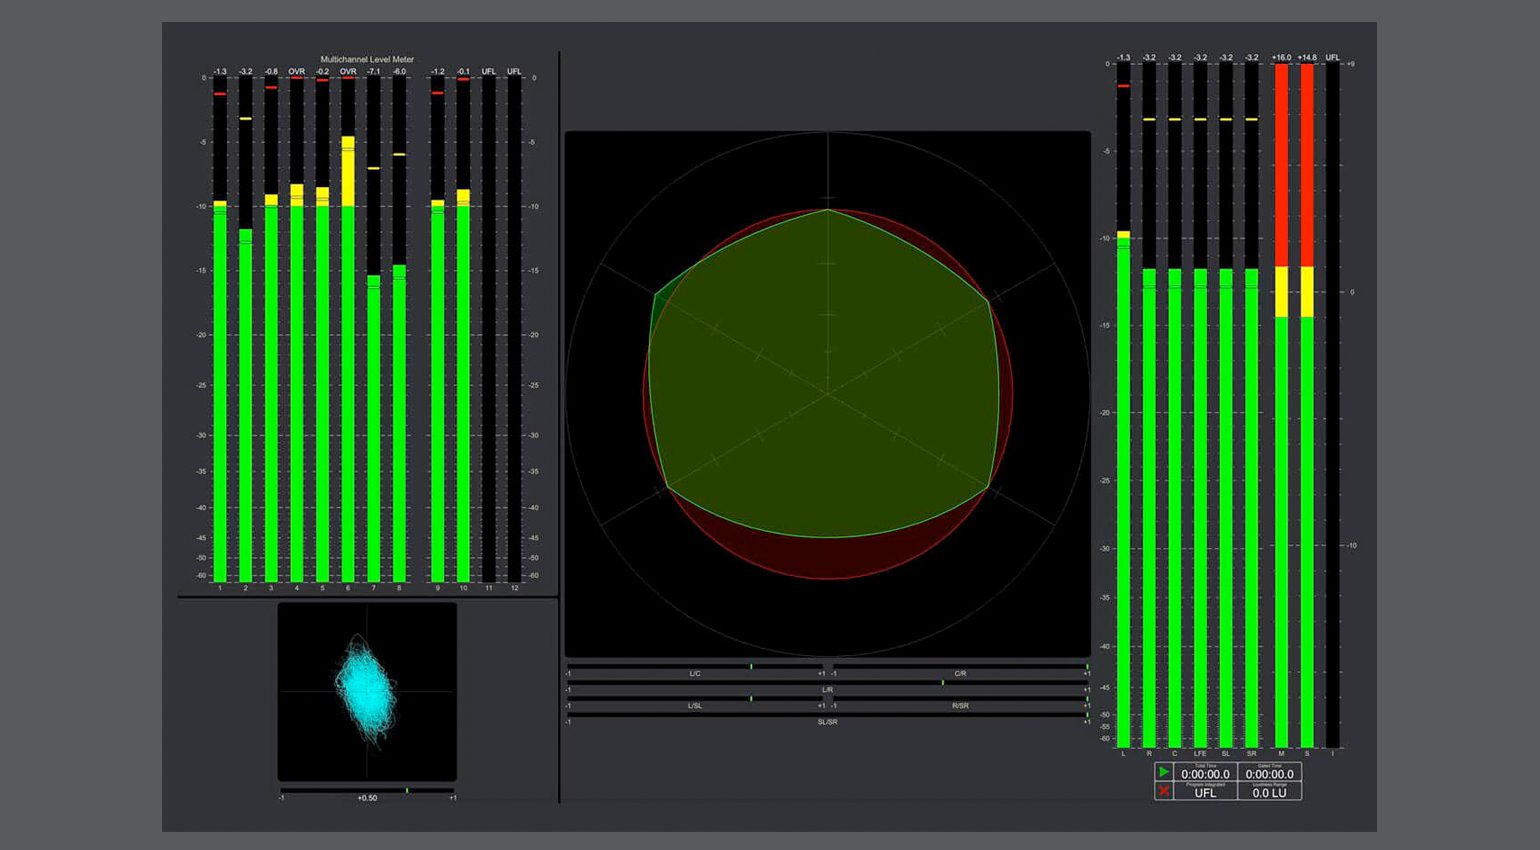
Task: Click the empty I loudness bar
Action: [x=1332, y=405]
